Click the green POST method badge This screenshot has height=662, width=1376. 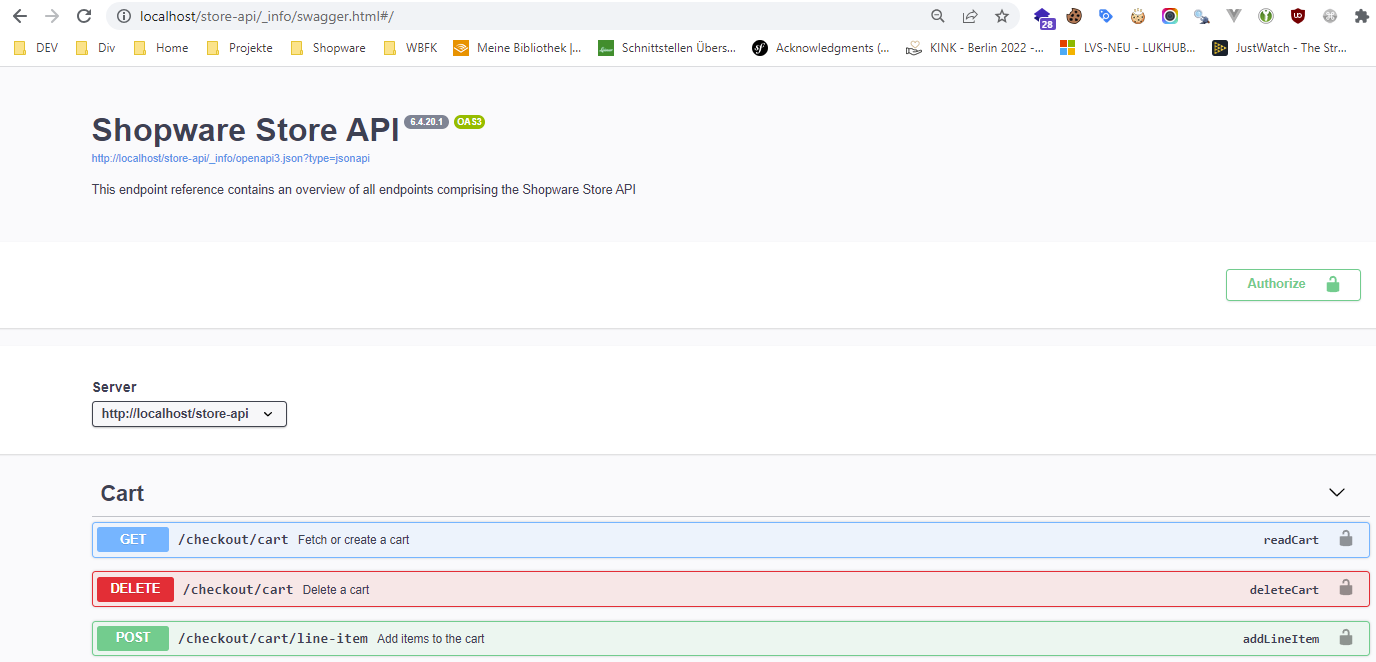pyautogui.click(x=133, y=638)
